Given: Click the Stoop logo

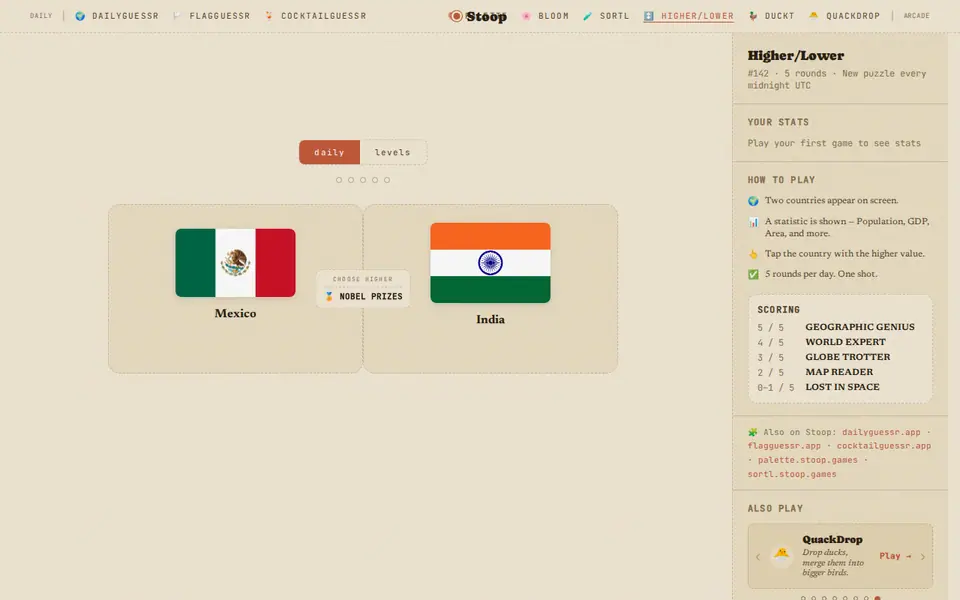Looking at the screenshot, I should [478, 17].
